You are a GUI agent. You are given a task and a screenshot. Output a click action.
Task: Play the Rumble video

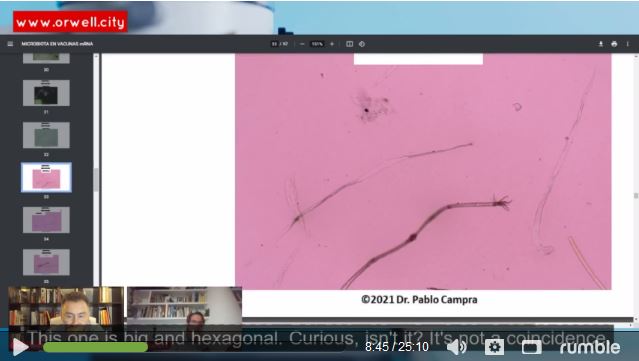tap(20, 347)
